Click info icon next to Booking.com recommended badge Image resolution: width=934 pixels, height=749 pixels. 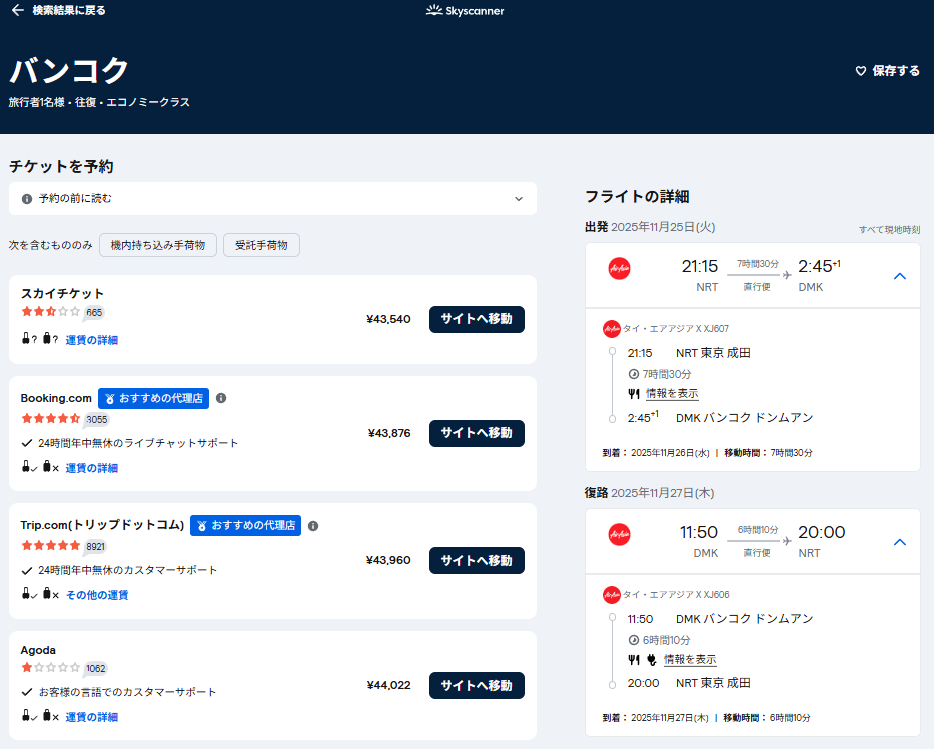221,398
